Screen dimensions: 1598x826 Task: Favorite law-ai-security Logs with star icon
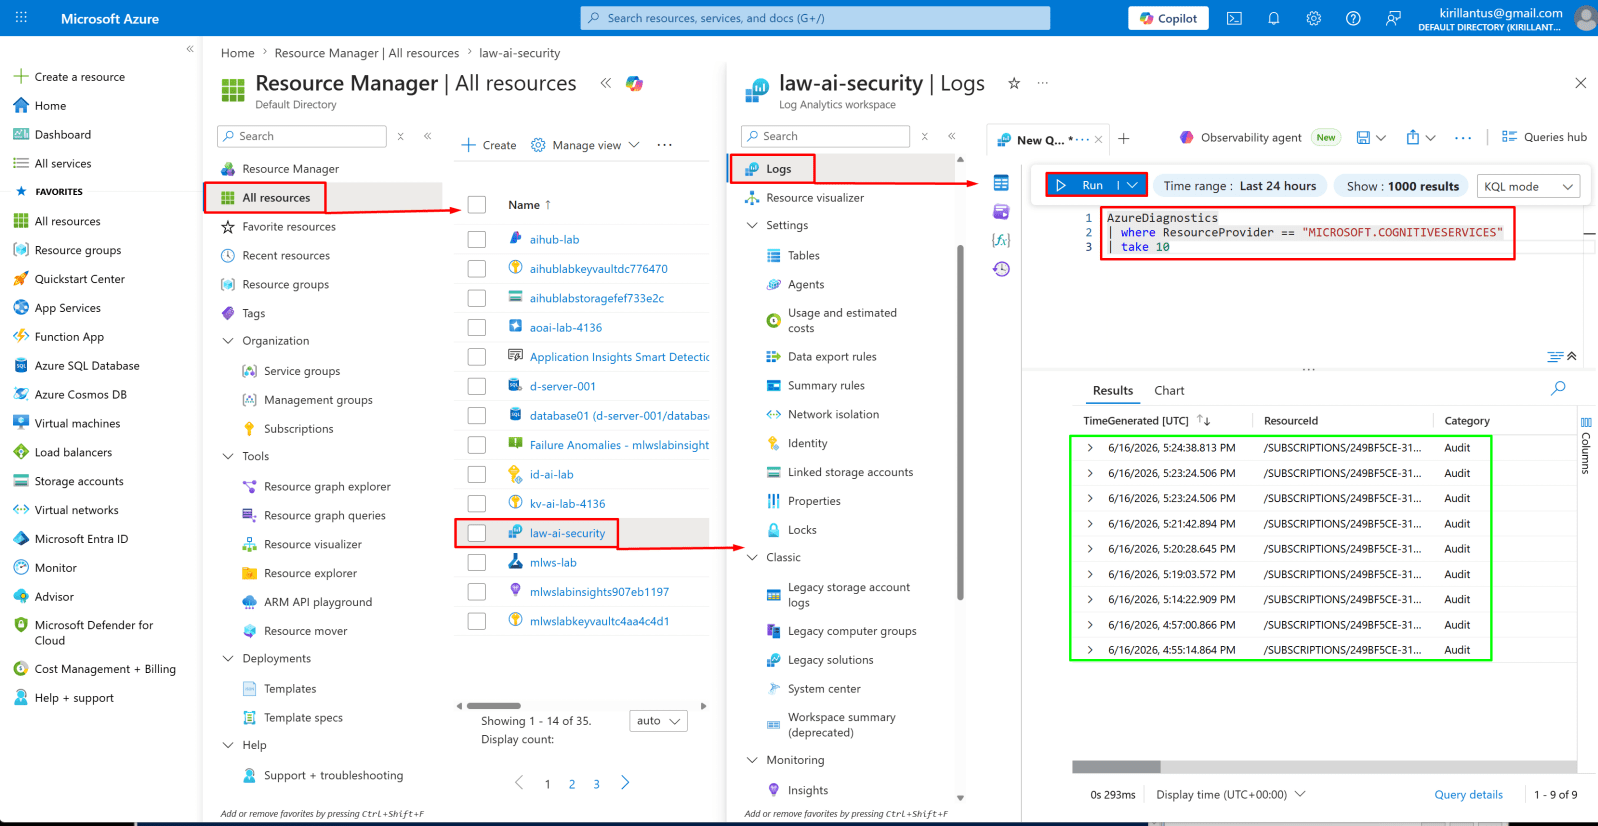click(x=1014, y=83)
